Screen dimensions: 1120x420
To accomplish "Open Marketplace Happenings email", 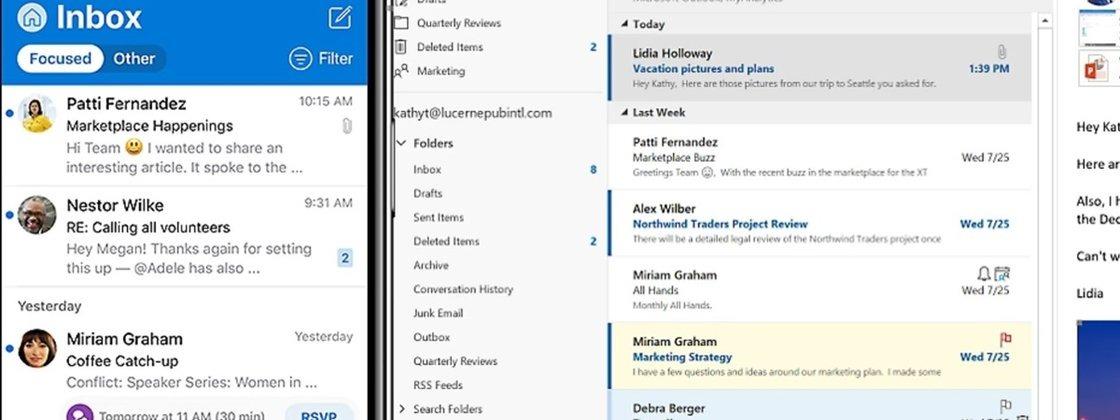I will coord(184,136).
